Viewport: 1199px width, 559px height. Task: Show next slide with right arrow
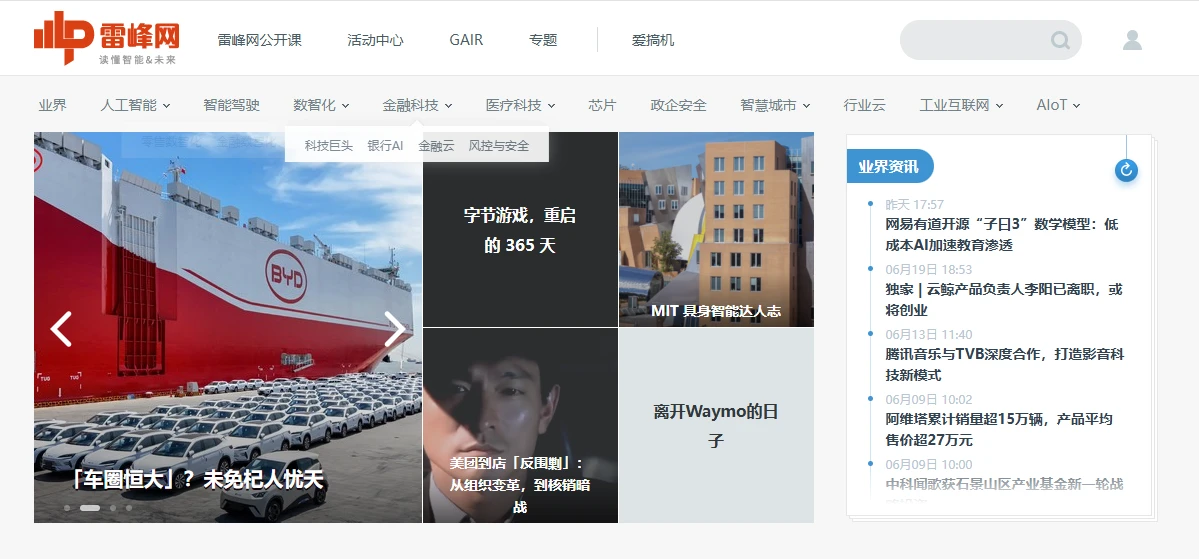[x=395, y=329]
